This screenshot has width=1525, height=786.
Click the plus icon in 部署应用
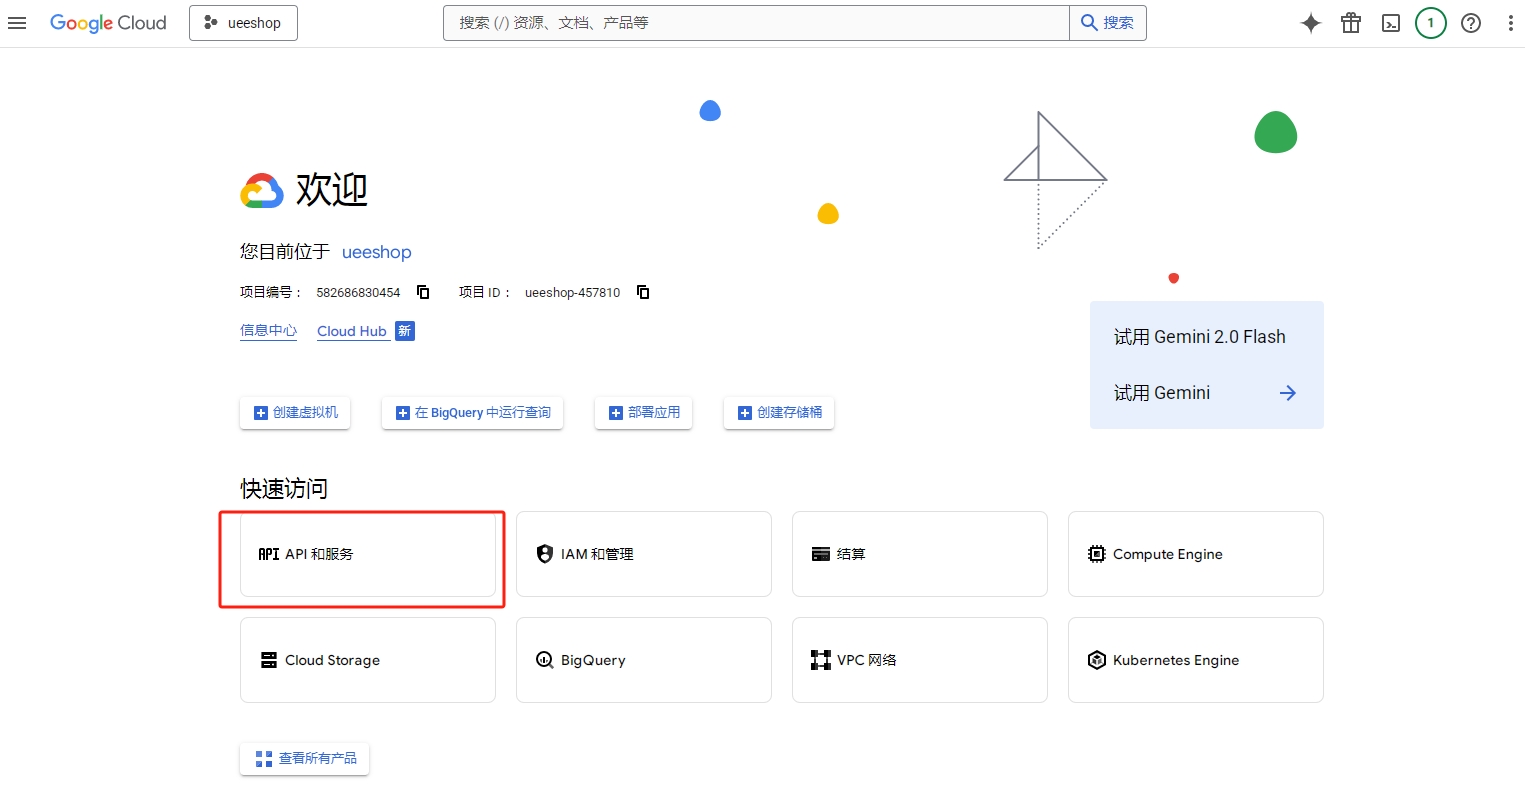click(616, 413)
